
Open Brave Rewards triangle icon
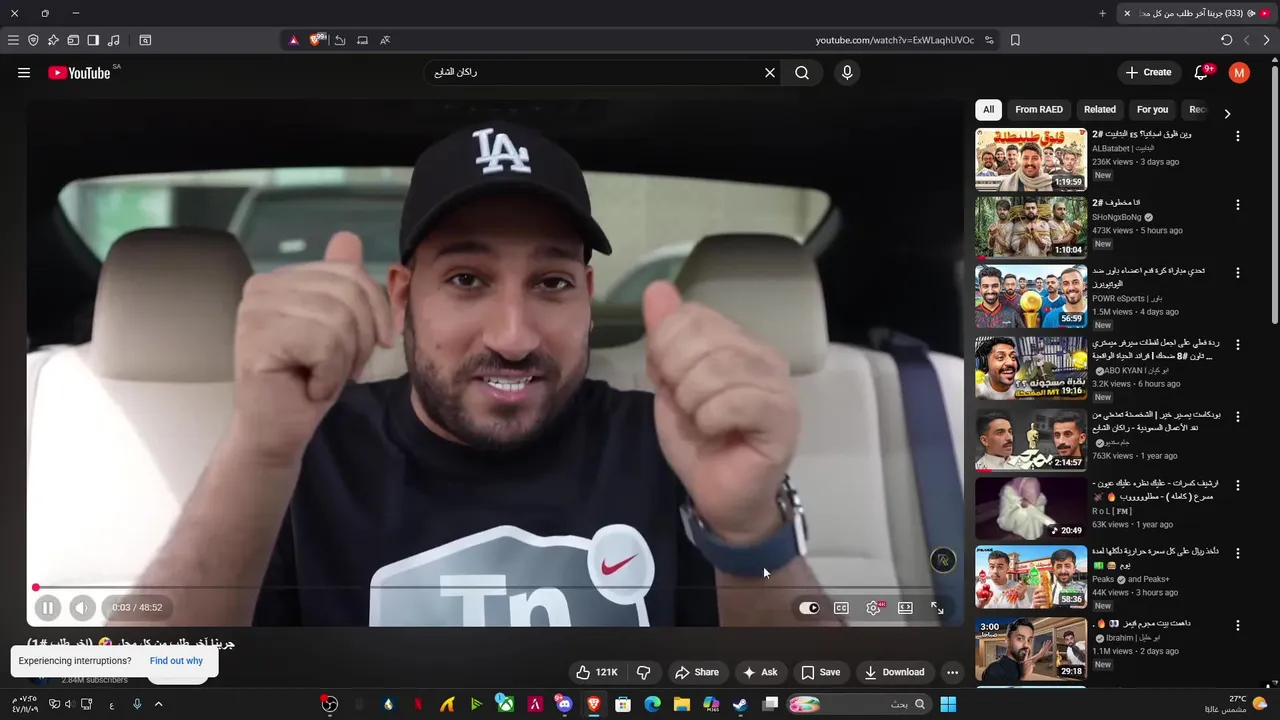[293, 40]
